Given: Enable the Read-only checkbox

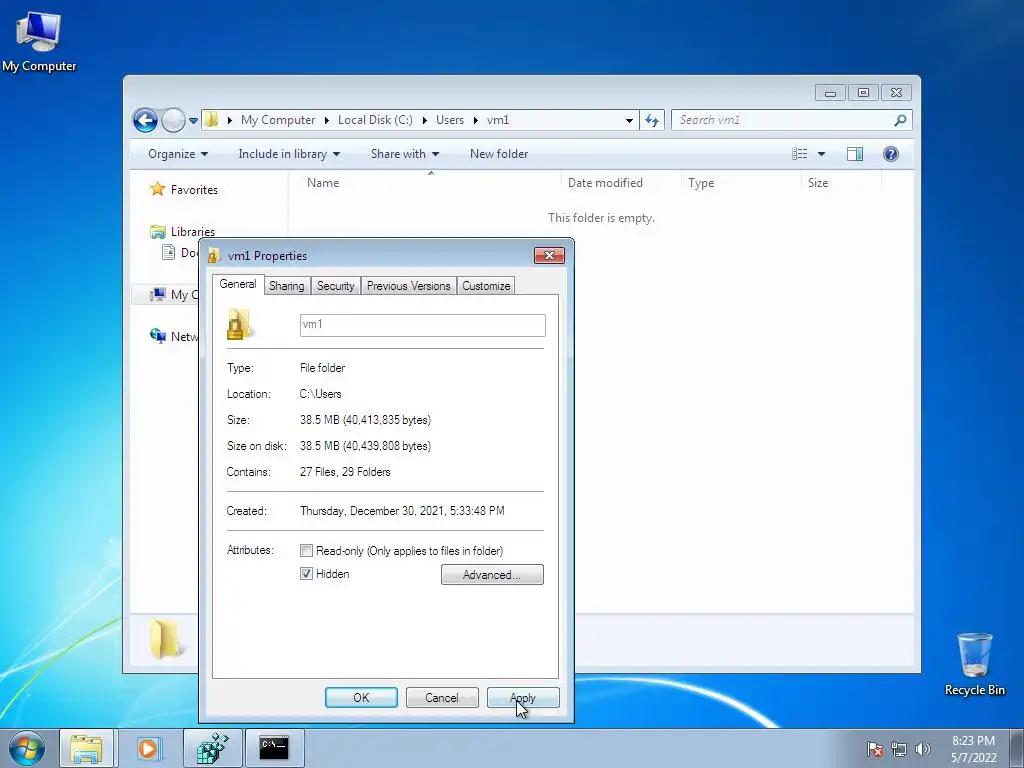Looking at the screenshot, I should click(x=306, y=551).
